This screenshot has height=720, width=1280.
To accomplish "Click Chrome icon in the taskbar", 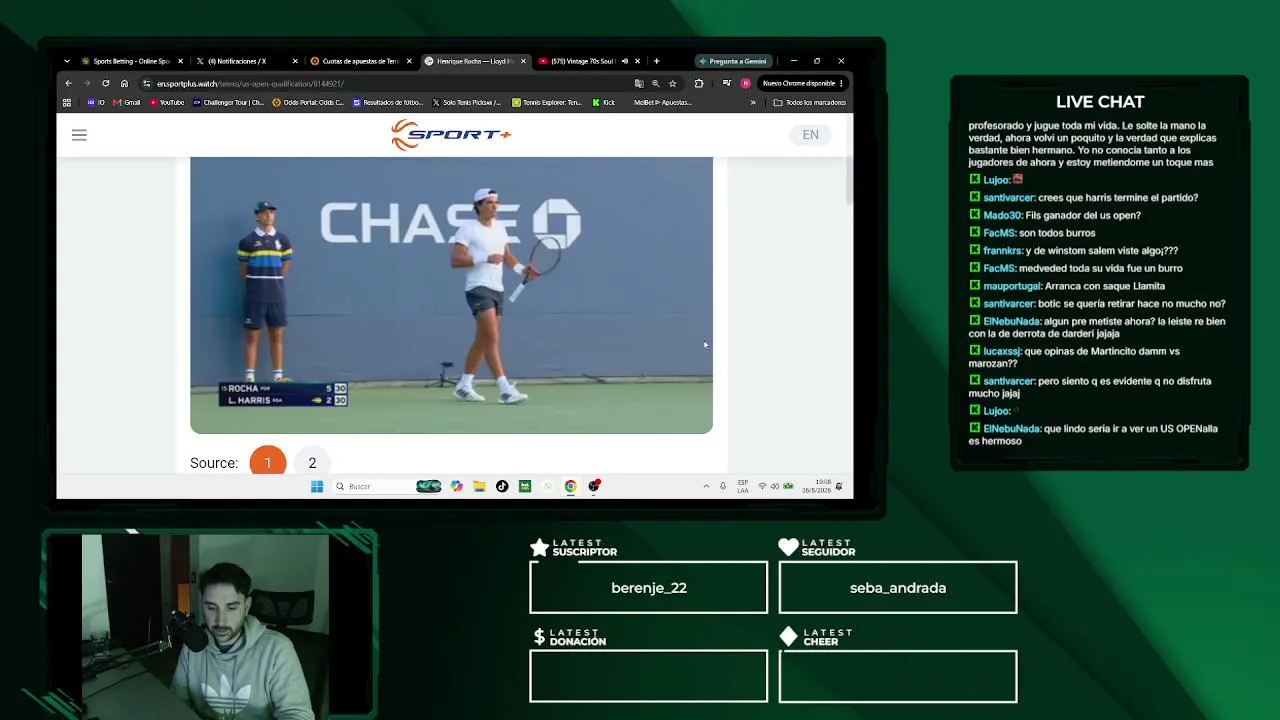I will tap(570, 486).
